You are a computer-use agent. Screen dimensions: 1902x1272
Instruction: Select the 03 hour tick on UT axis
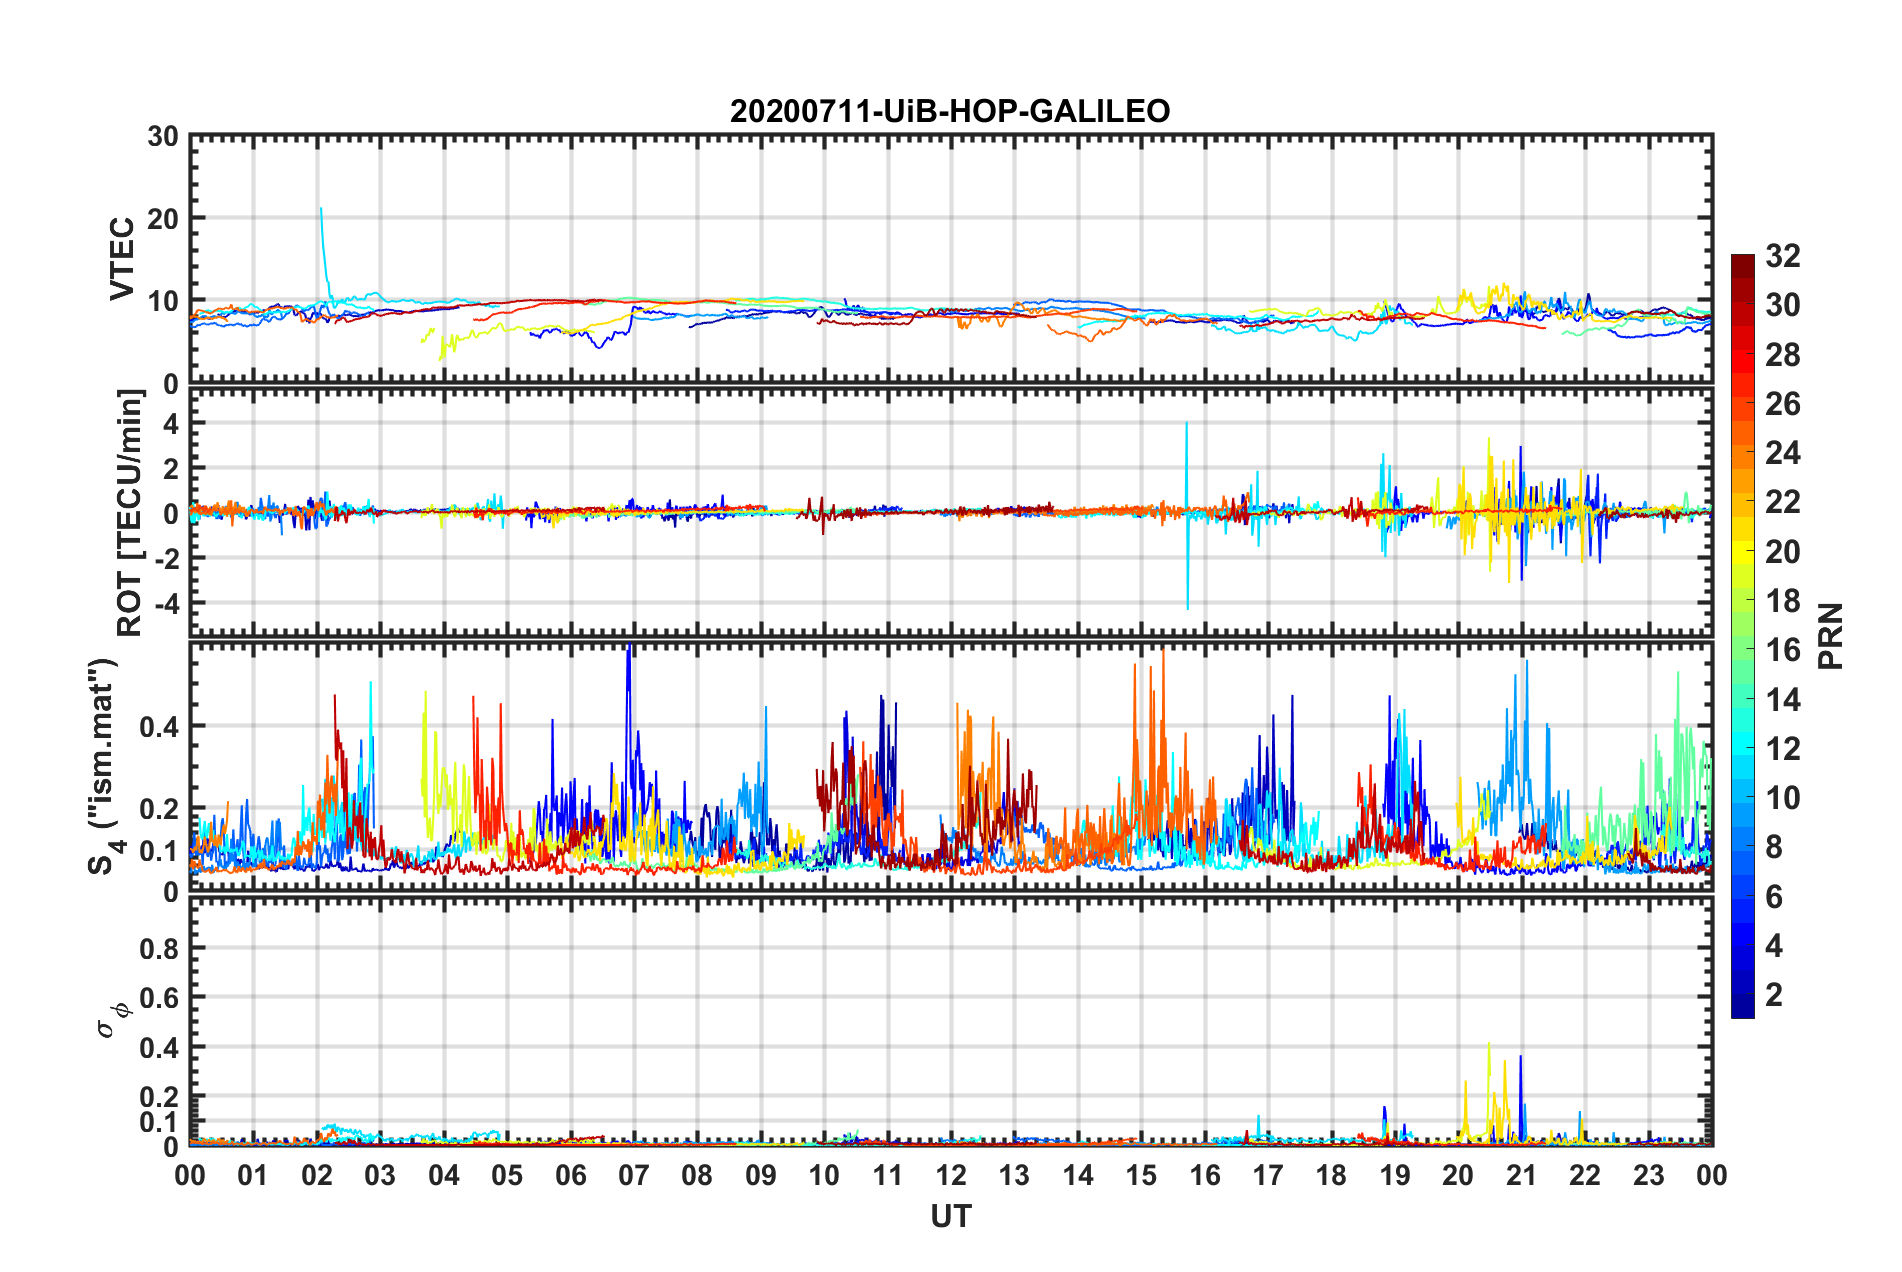[380, 1175]
